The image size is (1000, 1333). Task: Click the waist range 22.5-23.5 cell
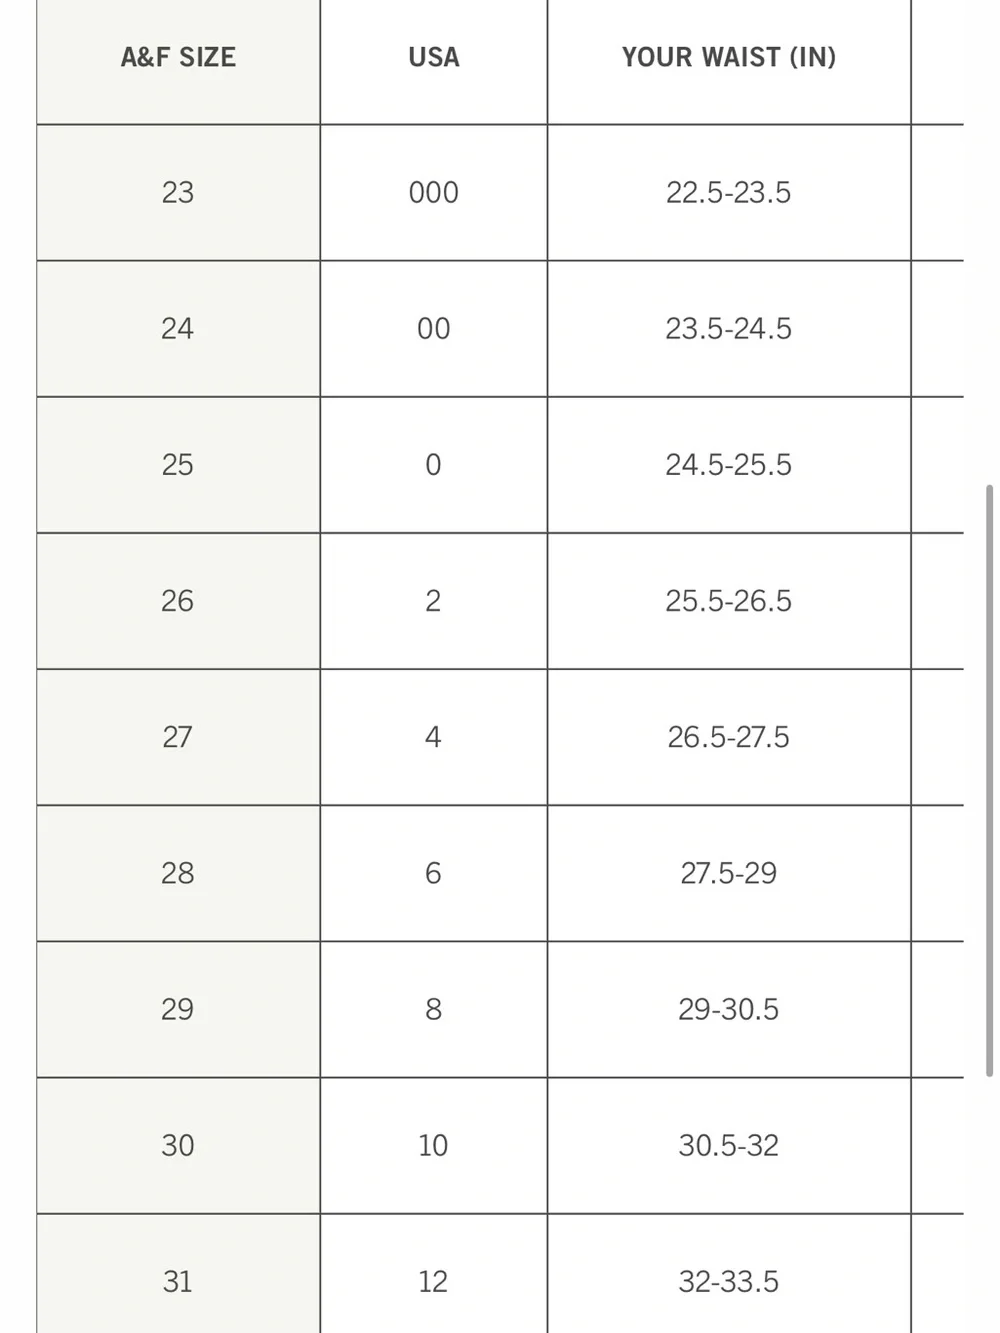(x=729, y=192)
